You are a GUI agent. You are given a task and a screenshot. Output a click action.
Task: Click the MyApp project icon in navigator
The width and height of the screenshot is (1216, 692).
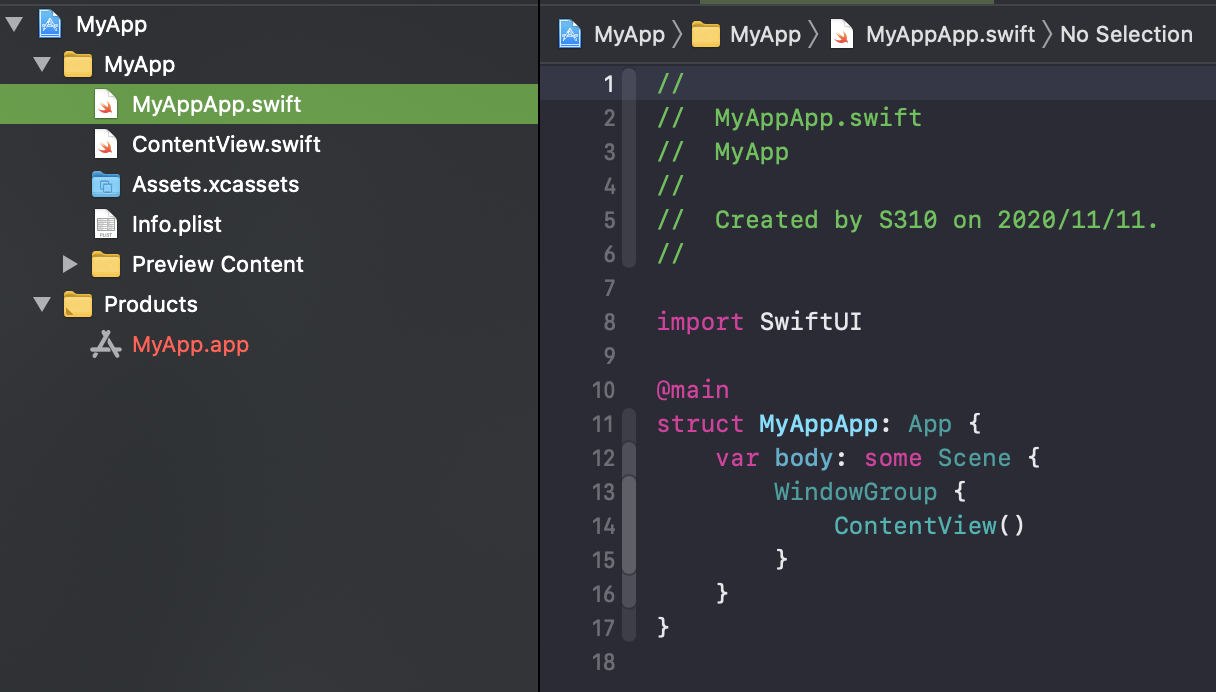click(x=50, y=24)
